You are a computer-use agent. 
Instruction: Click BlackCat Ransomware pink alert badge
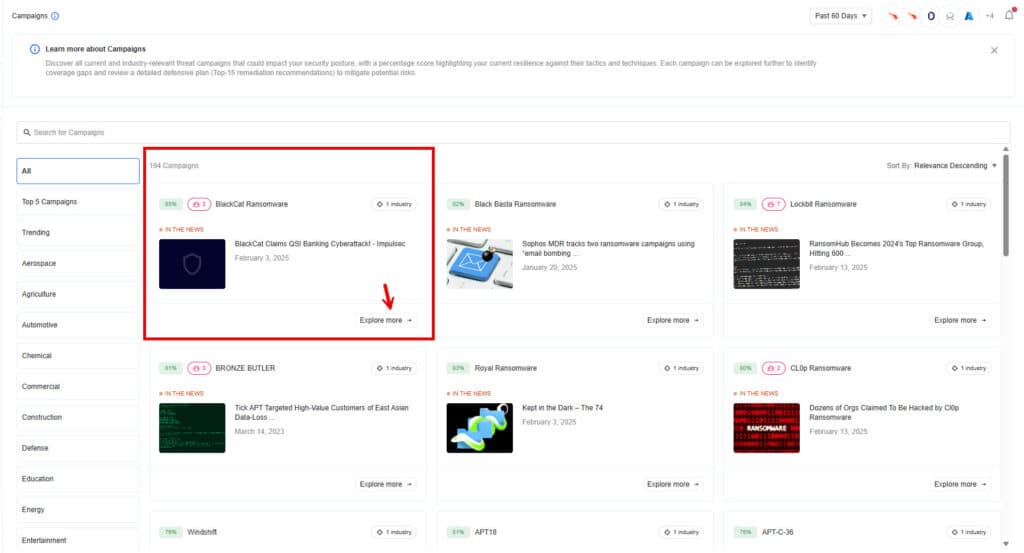(x=199, y=204)
